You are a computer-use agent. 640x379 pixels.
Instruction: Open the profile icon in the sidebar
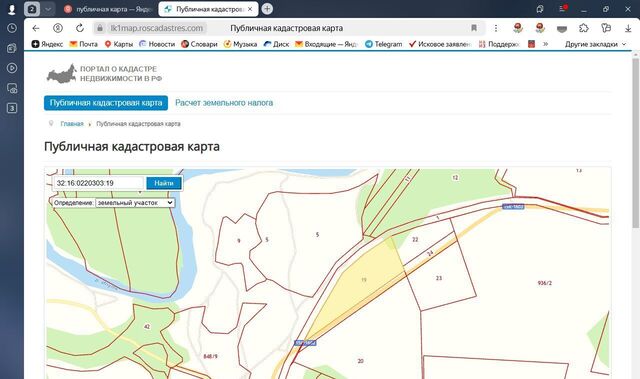pyautogui.click(x=12, y=9)
